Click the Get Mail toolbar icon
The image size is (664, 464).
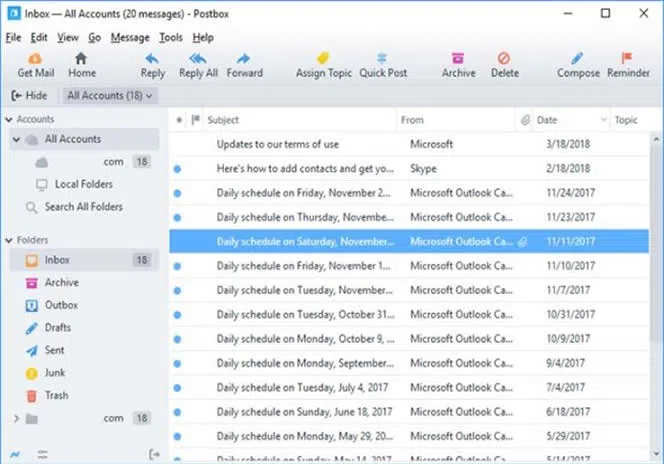[x=35, y=59]
